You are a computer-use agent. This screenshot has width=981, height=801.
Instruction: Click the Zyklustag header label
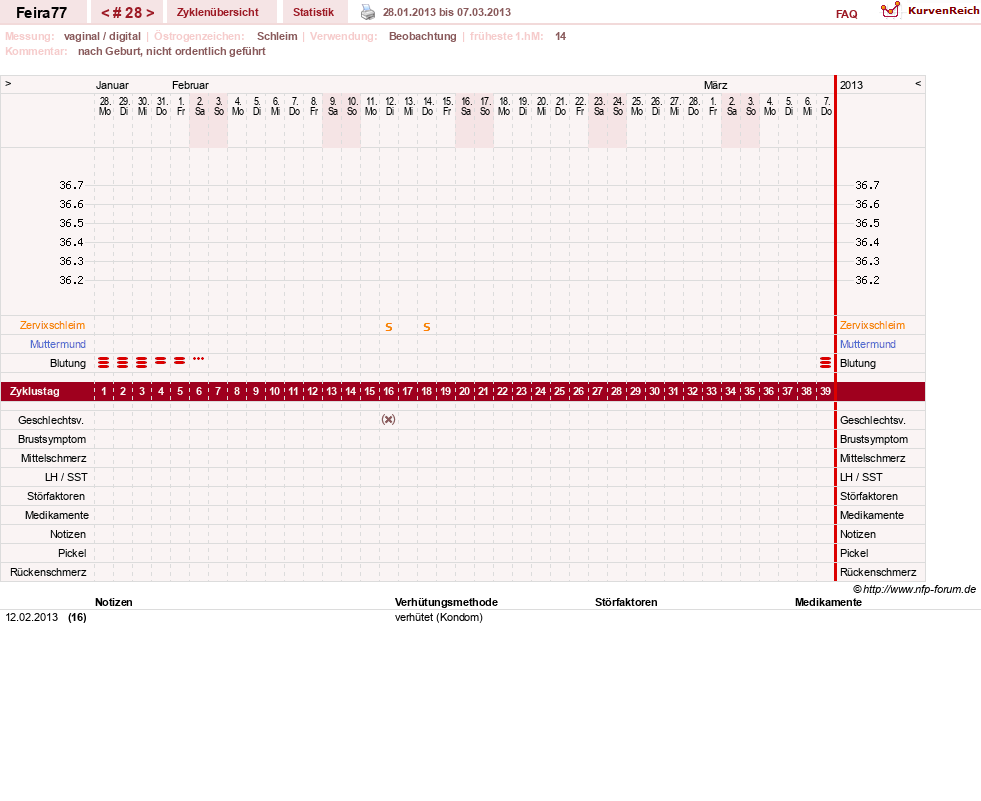(34, 391)
